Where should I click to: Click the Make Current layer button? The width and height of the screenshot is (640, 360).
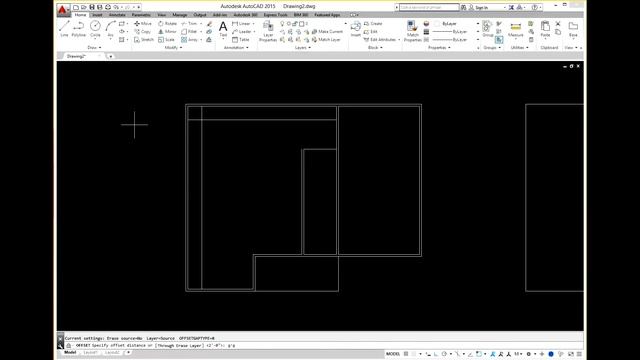coord(327,31)
